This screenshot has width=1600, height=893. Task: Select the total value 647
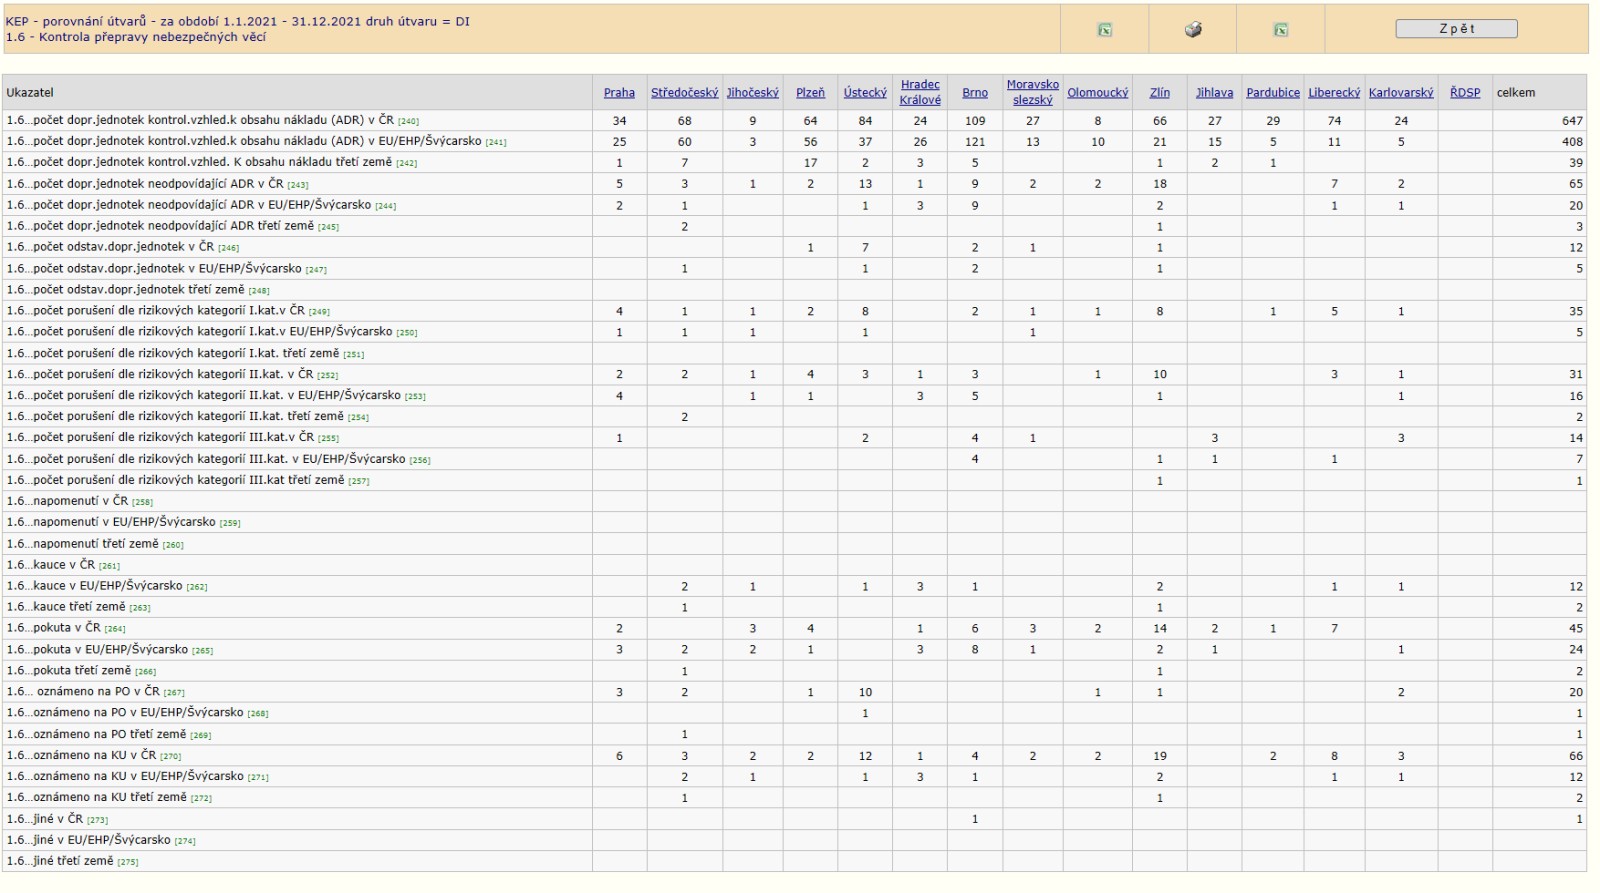tap(1572, 121)
